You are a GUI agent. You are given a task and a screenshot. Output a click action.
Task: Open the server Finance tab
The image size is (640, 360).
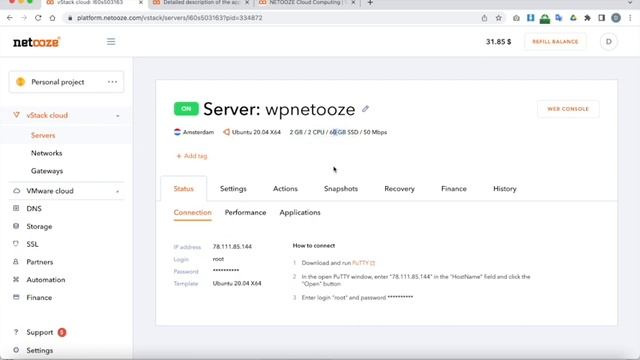coord(454,189)
